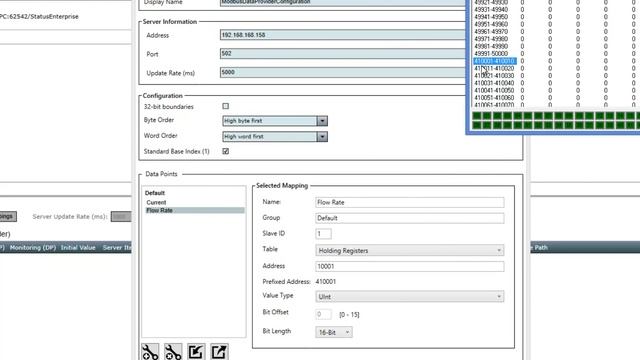Click the Port field containing 502
This screenshot has height=360, width=640.
pos(342,53)
